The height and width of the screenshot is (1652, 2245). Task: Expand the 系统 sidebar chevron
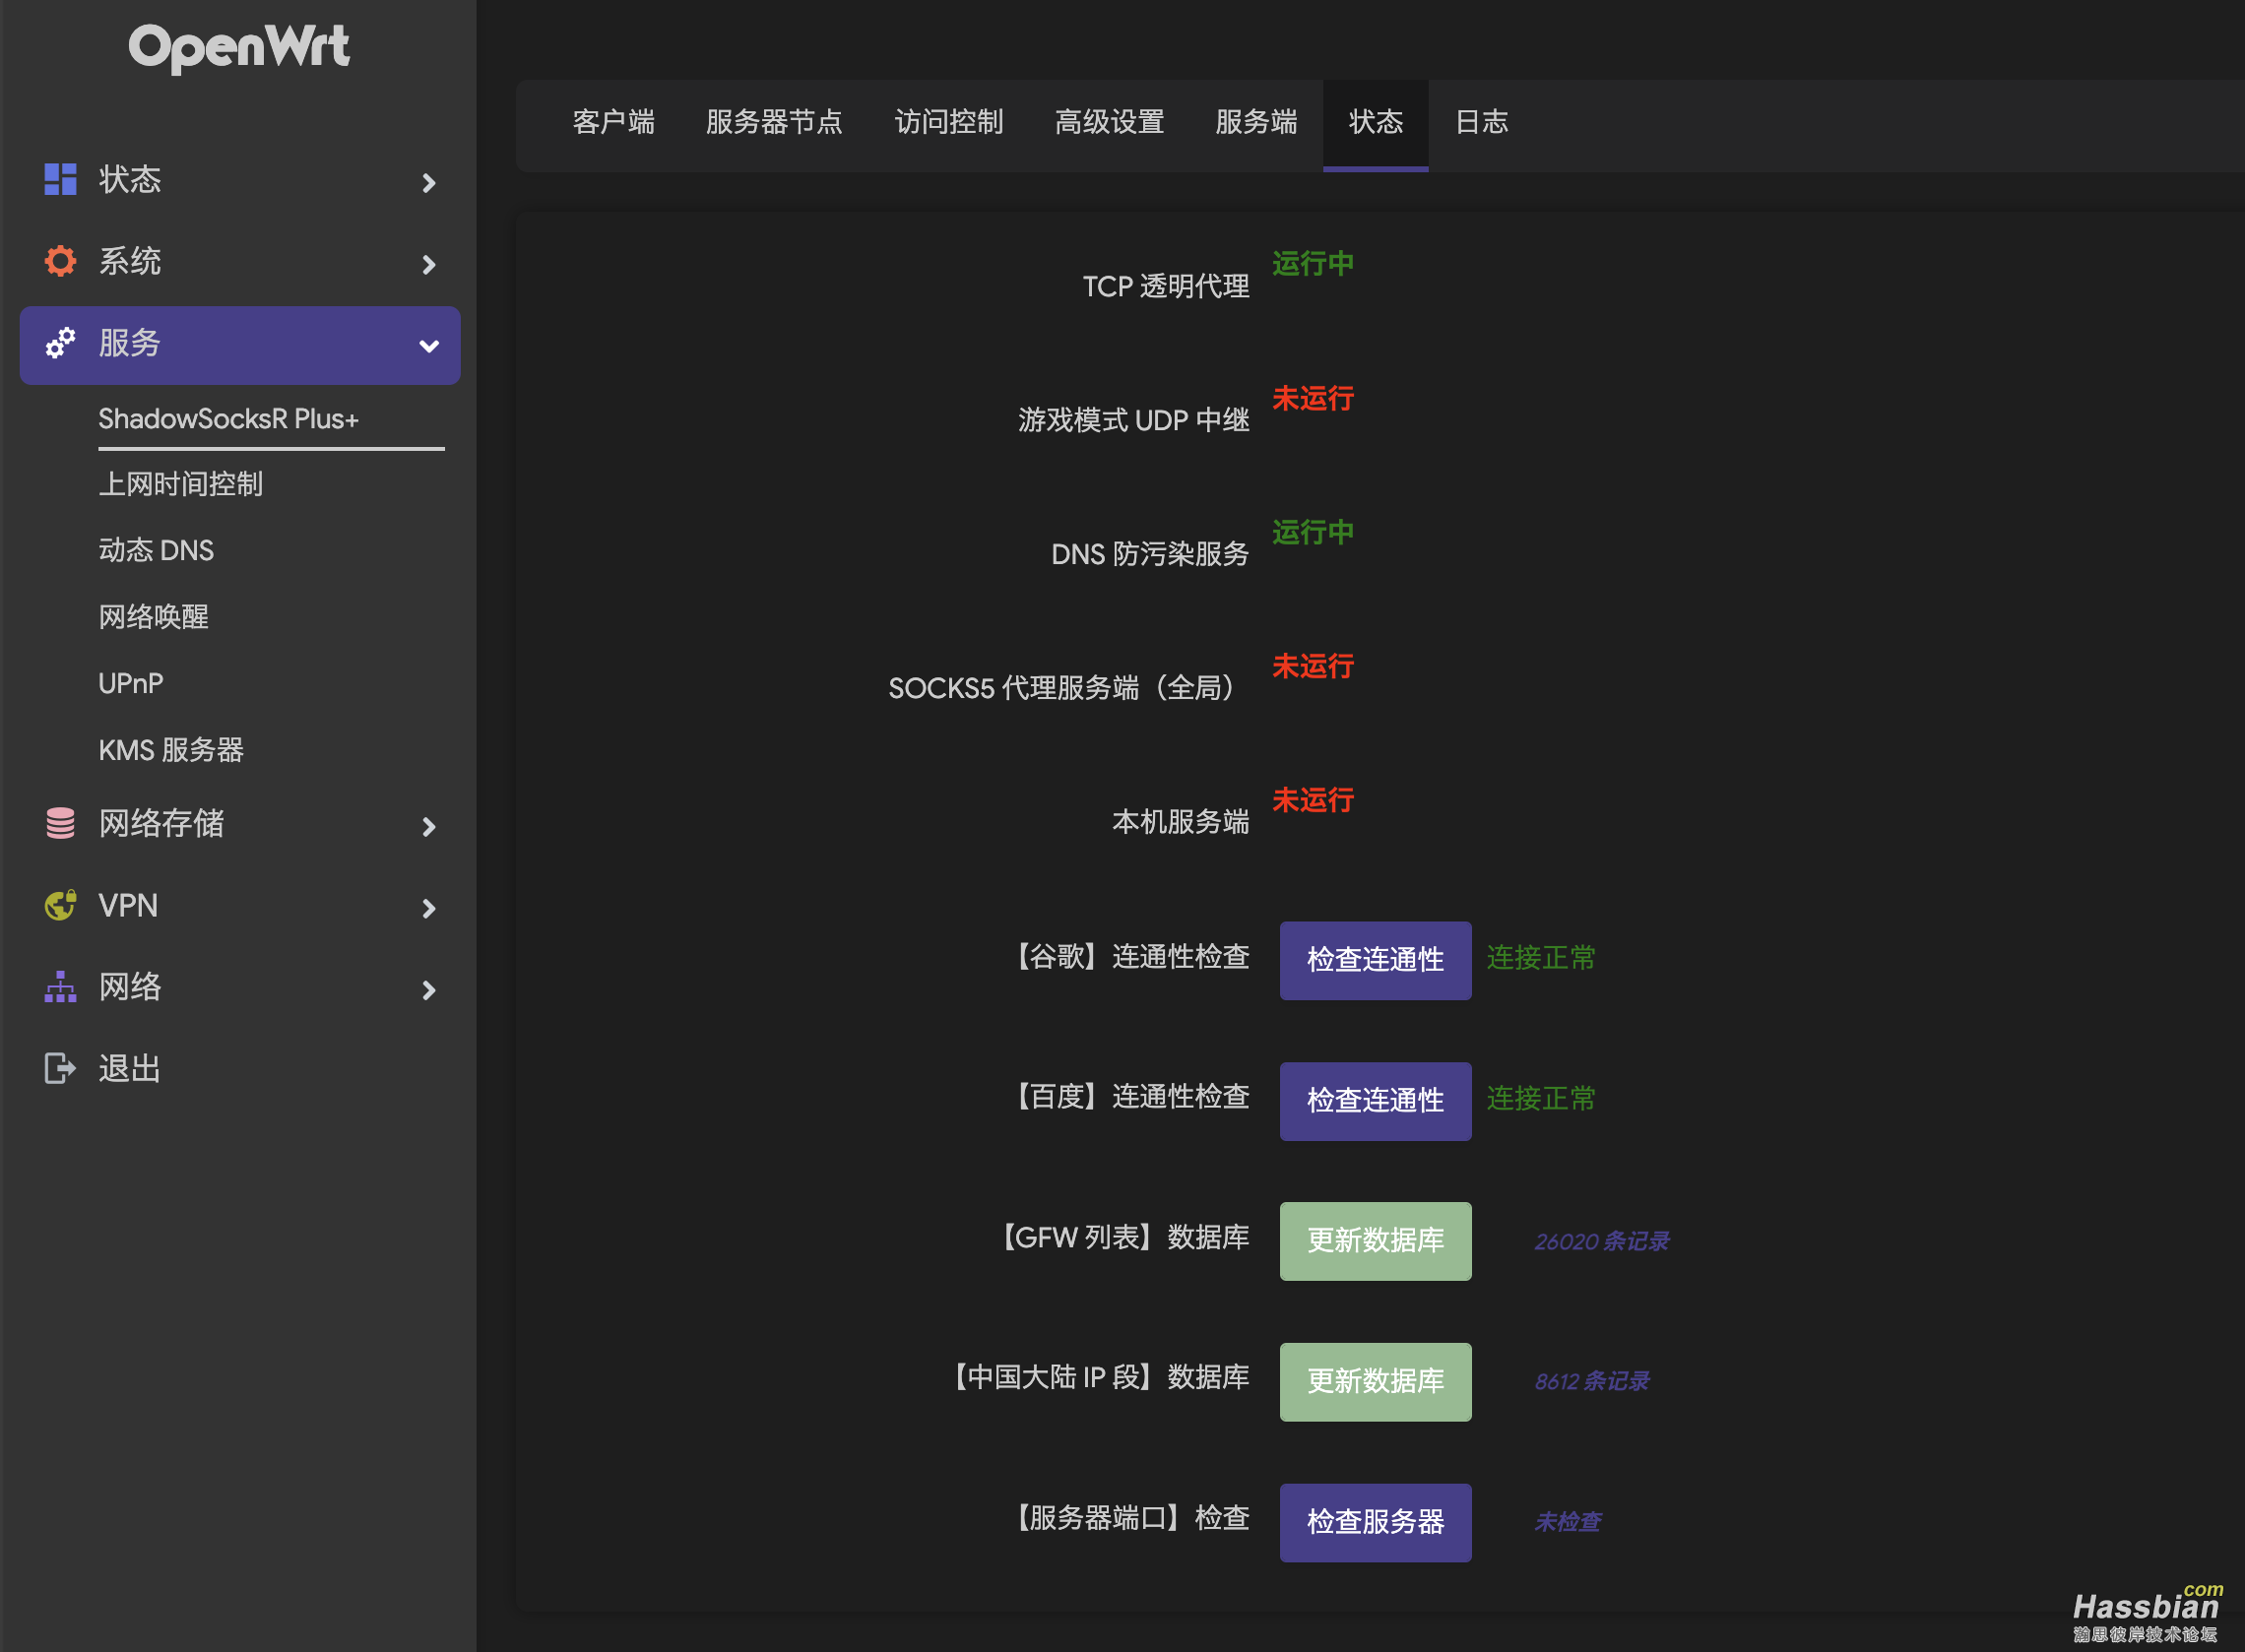point(429,265)
